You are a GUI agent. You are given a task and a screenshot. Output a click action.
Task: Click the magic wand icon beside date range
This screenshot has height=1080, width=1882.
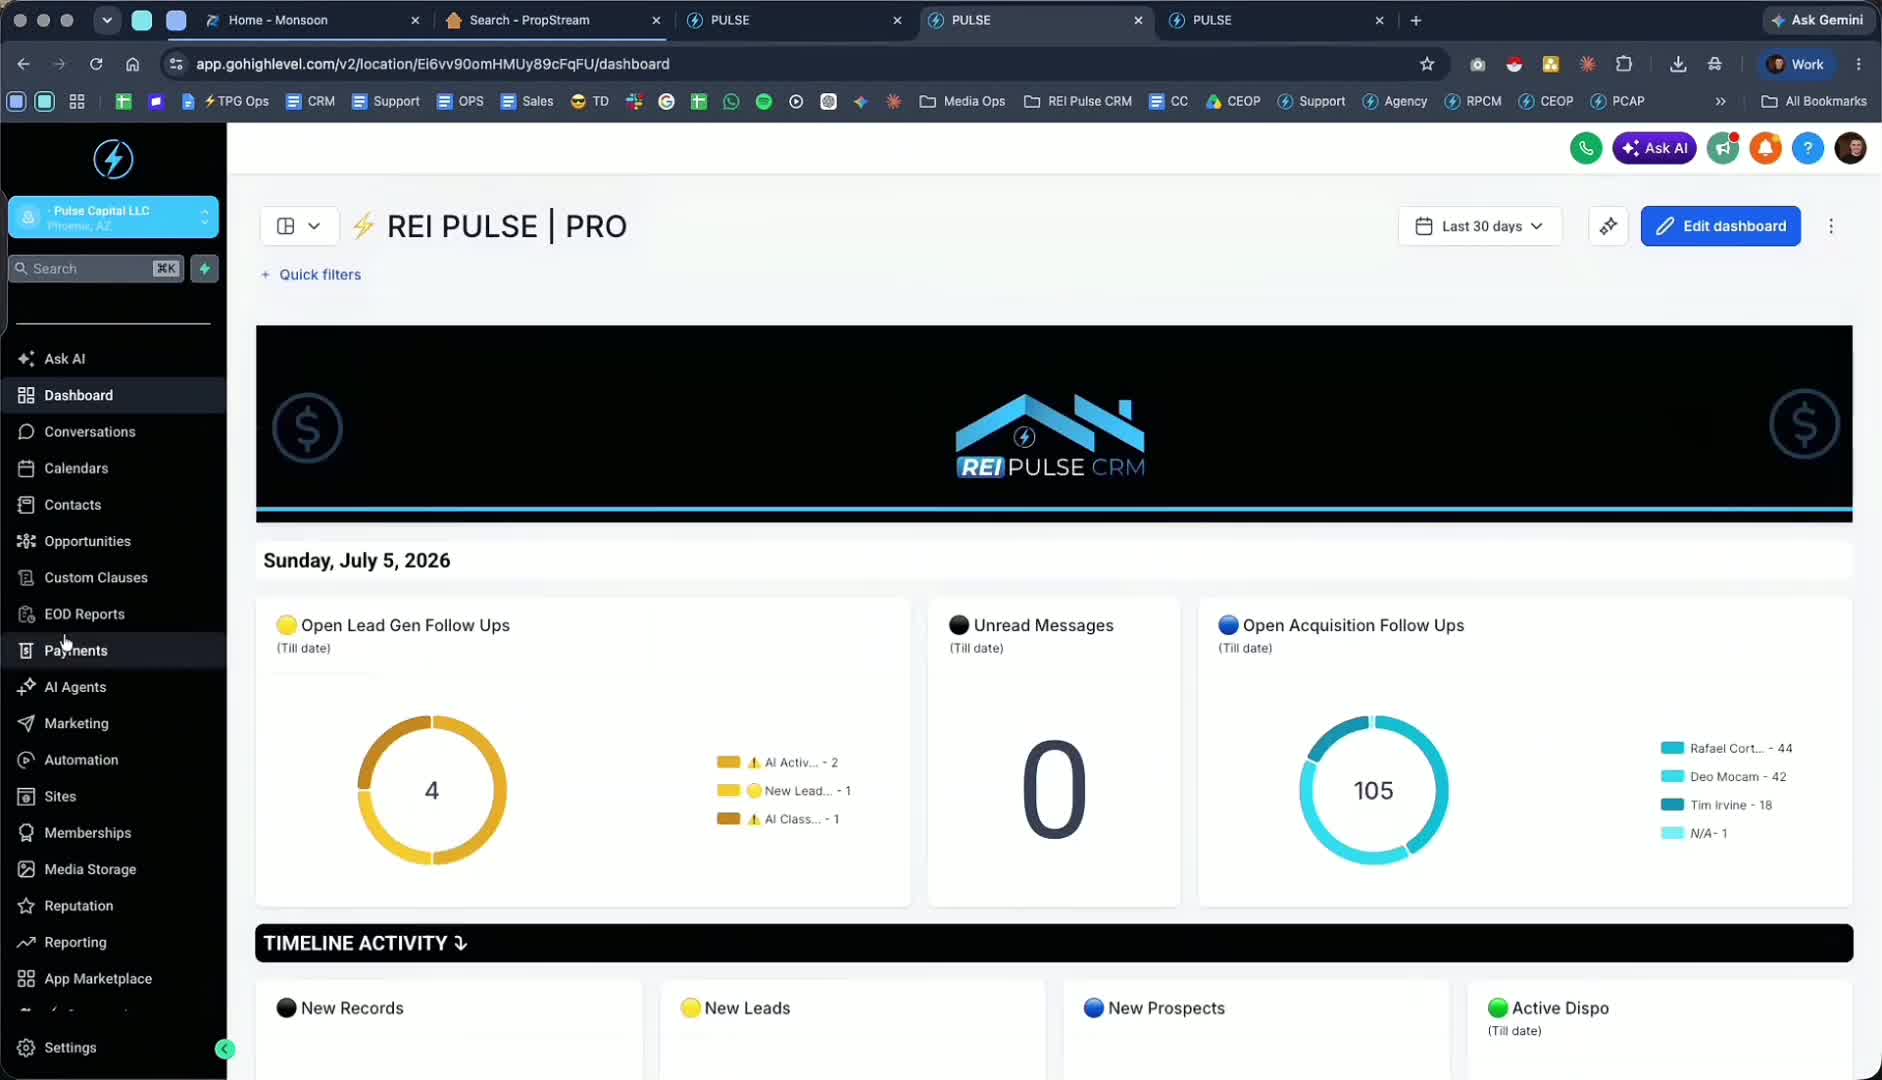[x=1608, y=226]
